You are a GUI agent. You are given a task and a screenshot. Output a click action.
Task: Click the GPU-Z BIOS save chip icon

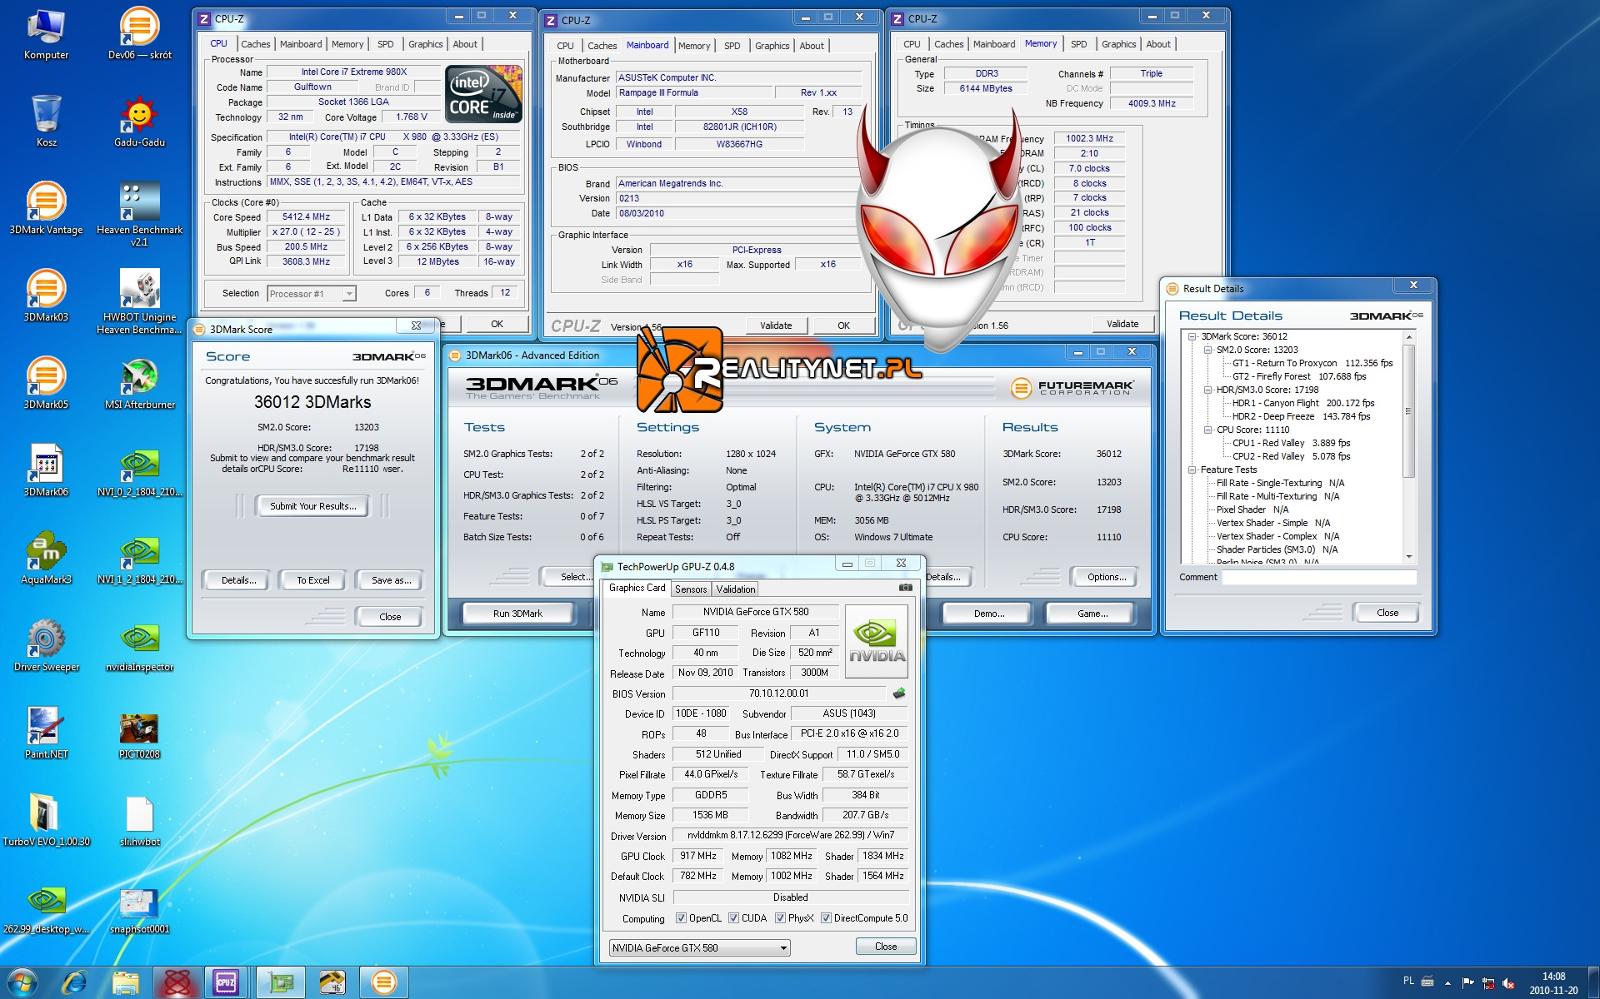pos(899,693)
